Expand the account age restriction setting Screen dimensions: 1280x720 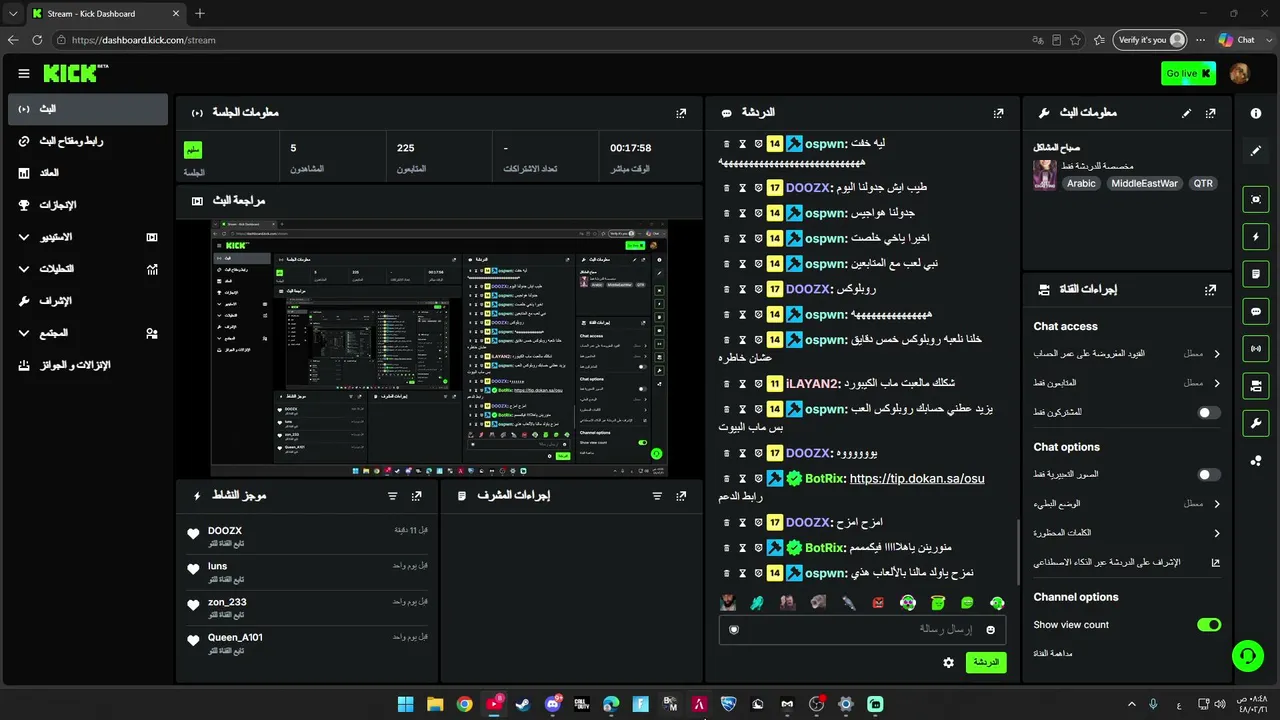click(x=1217, y=354)
